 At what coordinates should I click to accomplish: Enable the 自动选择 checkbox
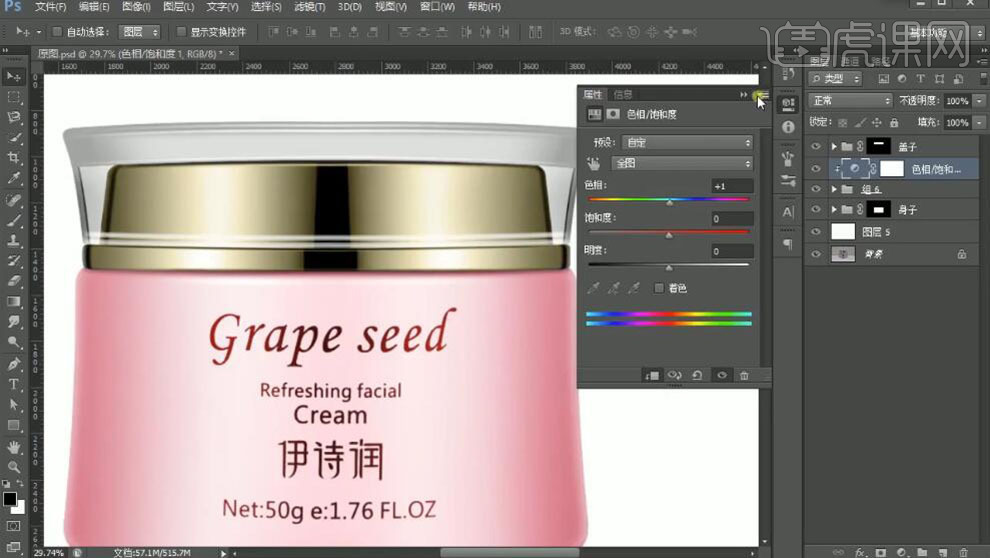pyautogui.click(x=57, y=31)
